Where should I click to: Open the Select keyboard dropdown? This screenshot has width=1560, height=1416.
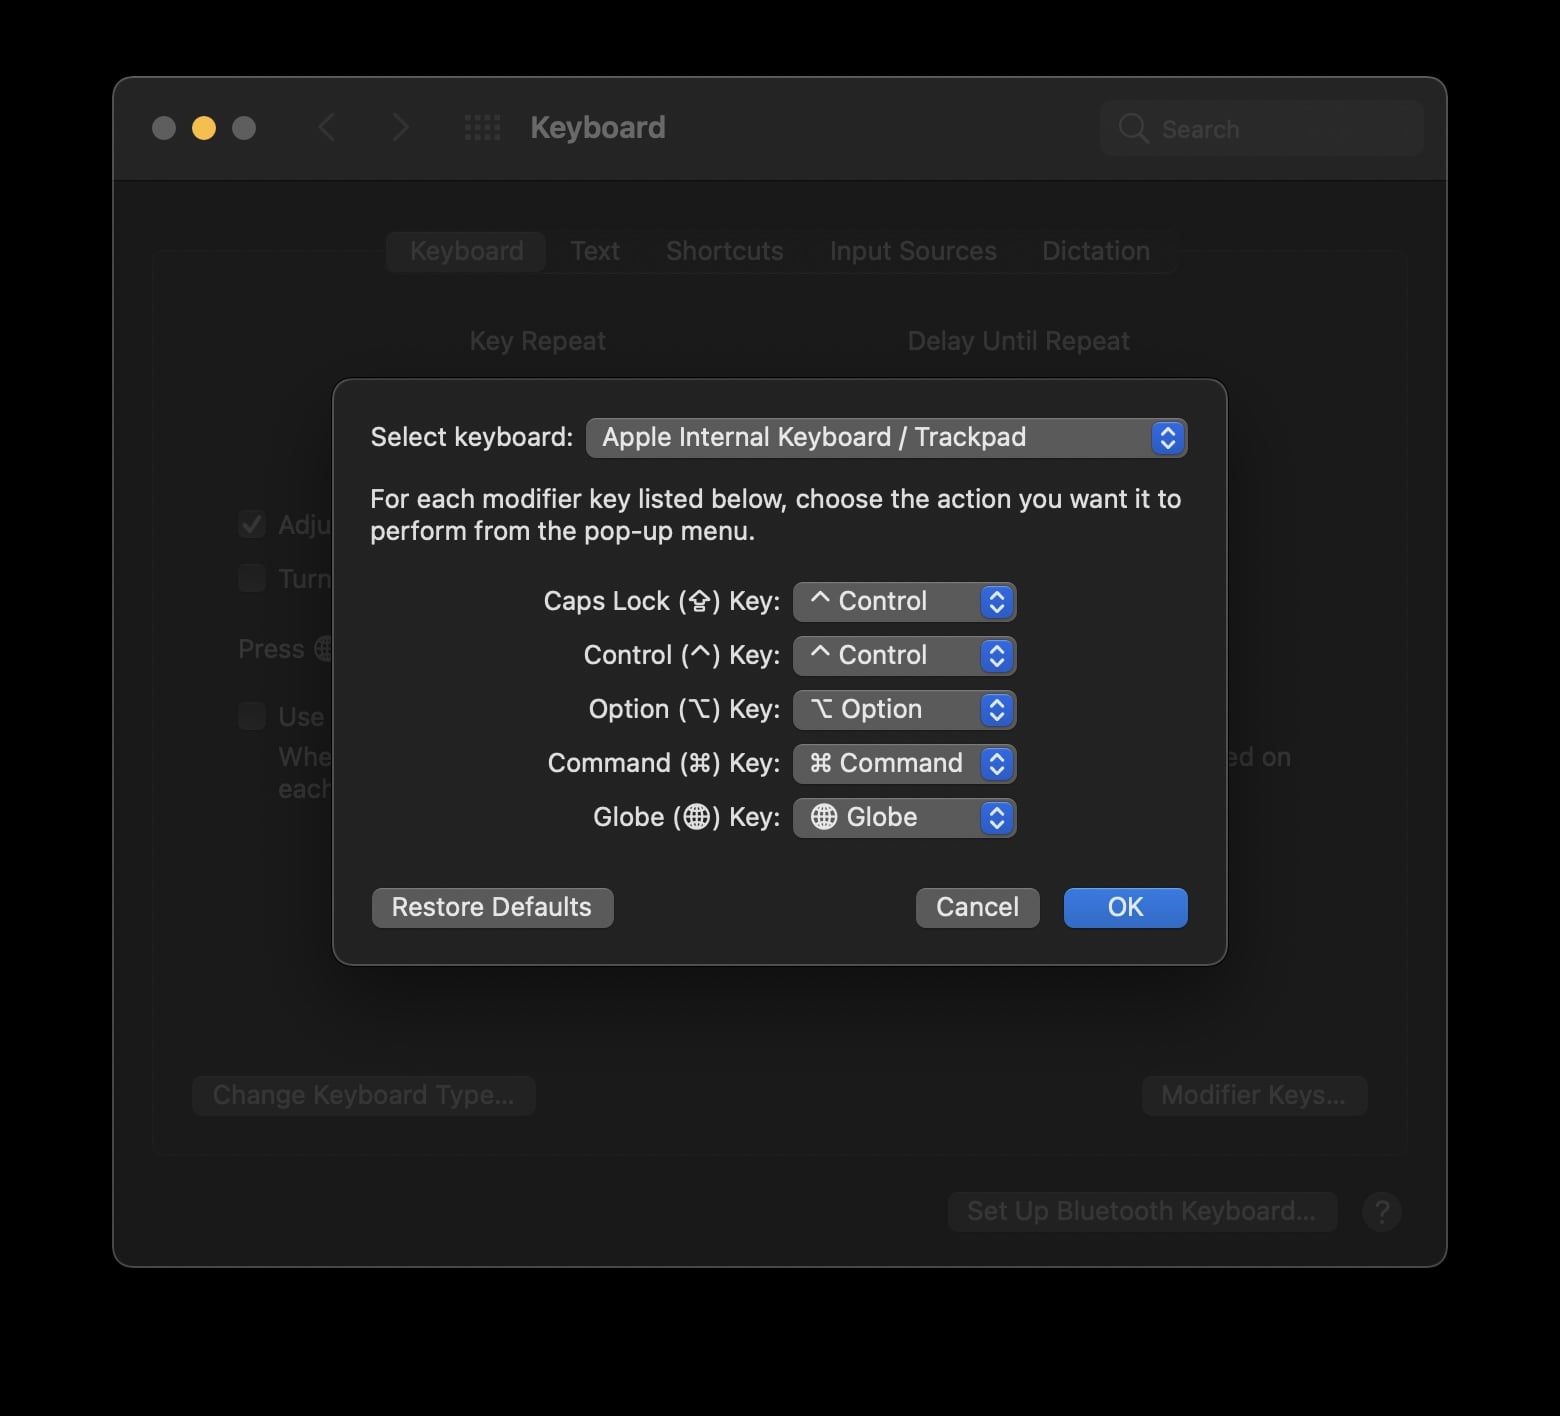[886, 437]
